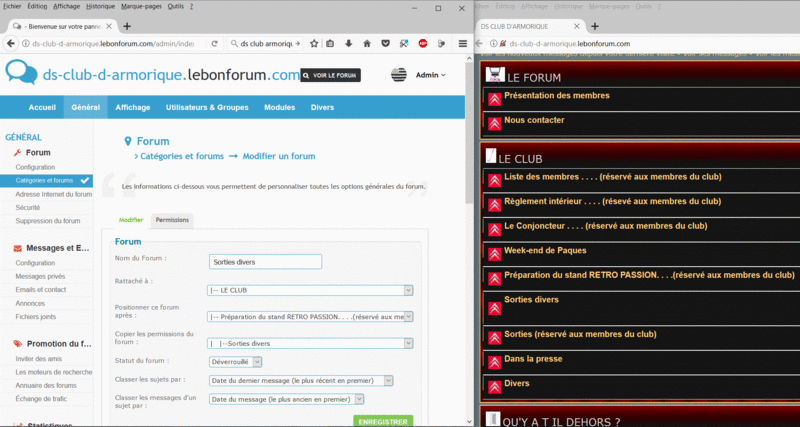Image resolution: width=800 pixels, height=427 pixels.
Task: Bookmark this page with the star icon
Action: click(x=314, y=44)
